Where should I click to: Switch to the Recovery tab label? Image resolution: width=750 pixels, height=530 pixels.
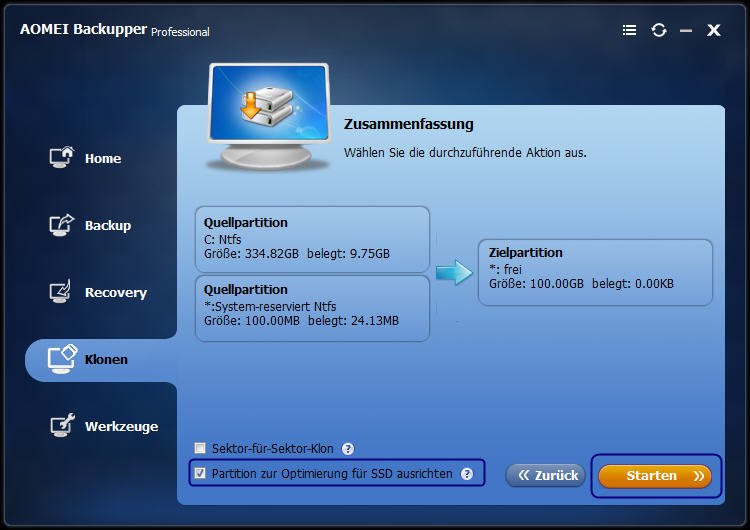coord(116,292)
